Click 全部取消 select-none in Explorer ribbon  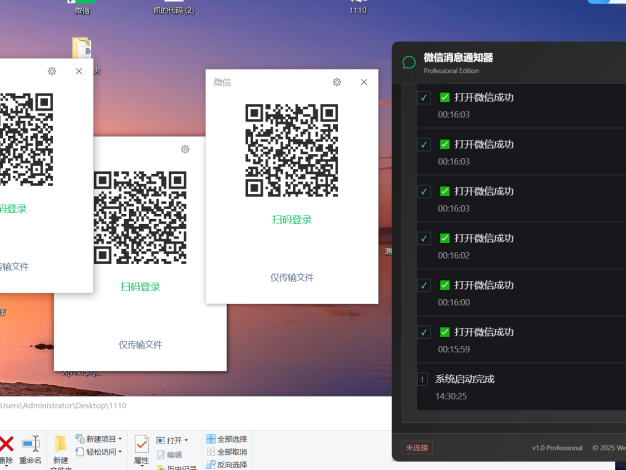point(227,452)
